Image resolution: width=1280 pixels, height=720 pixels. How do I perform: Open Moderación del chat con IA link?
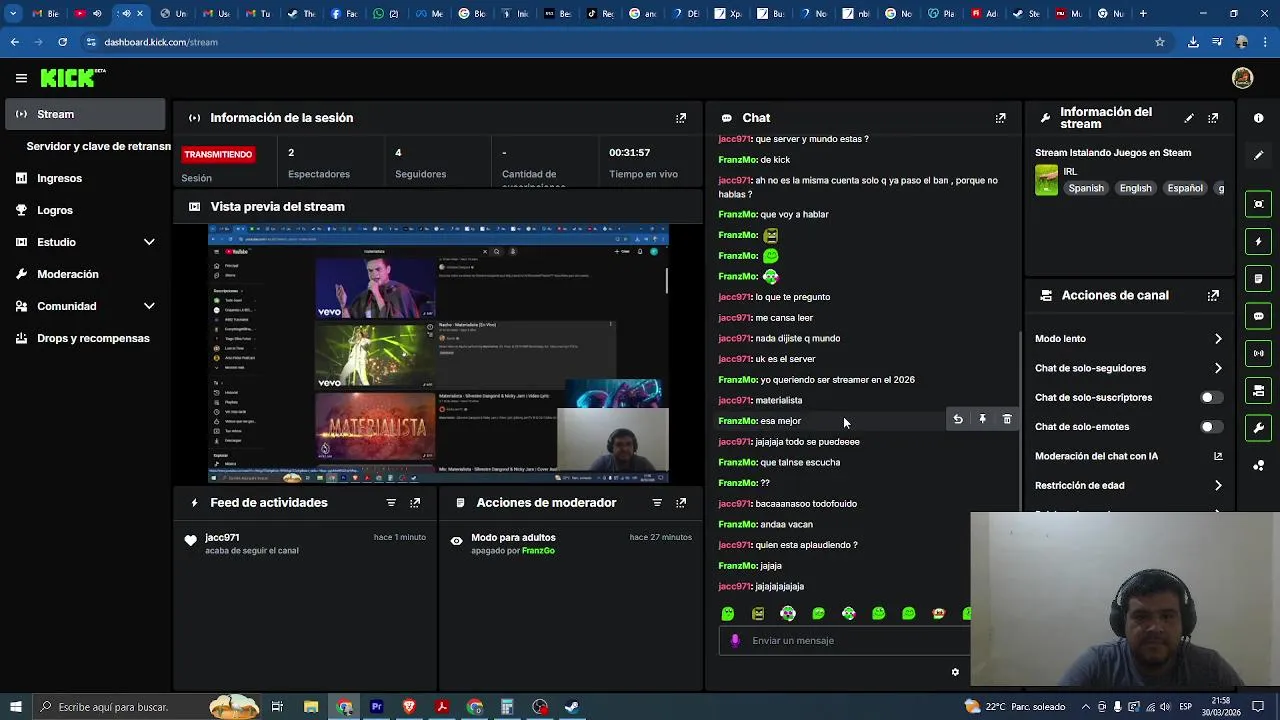click(x=1128, y=456)
